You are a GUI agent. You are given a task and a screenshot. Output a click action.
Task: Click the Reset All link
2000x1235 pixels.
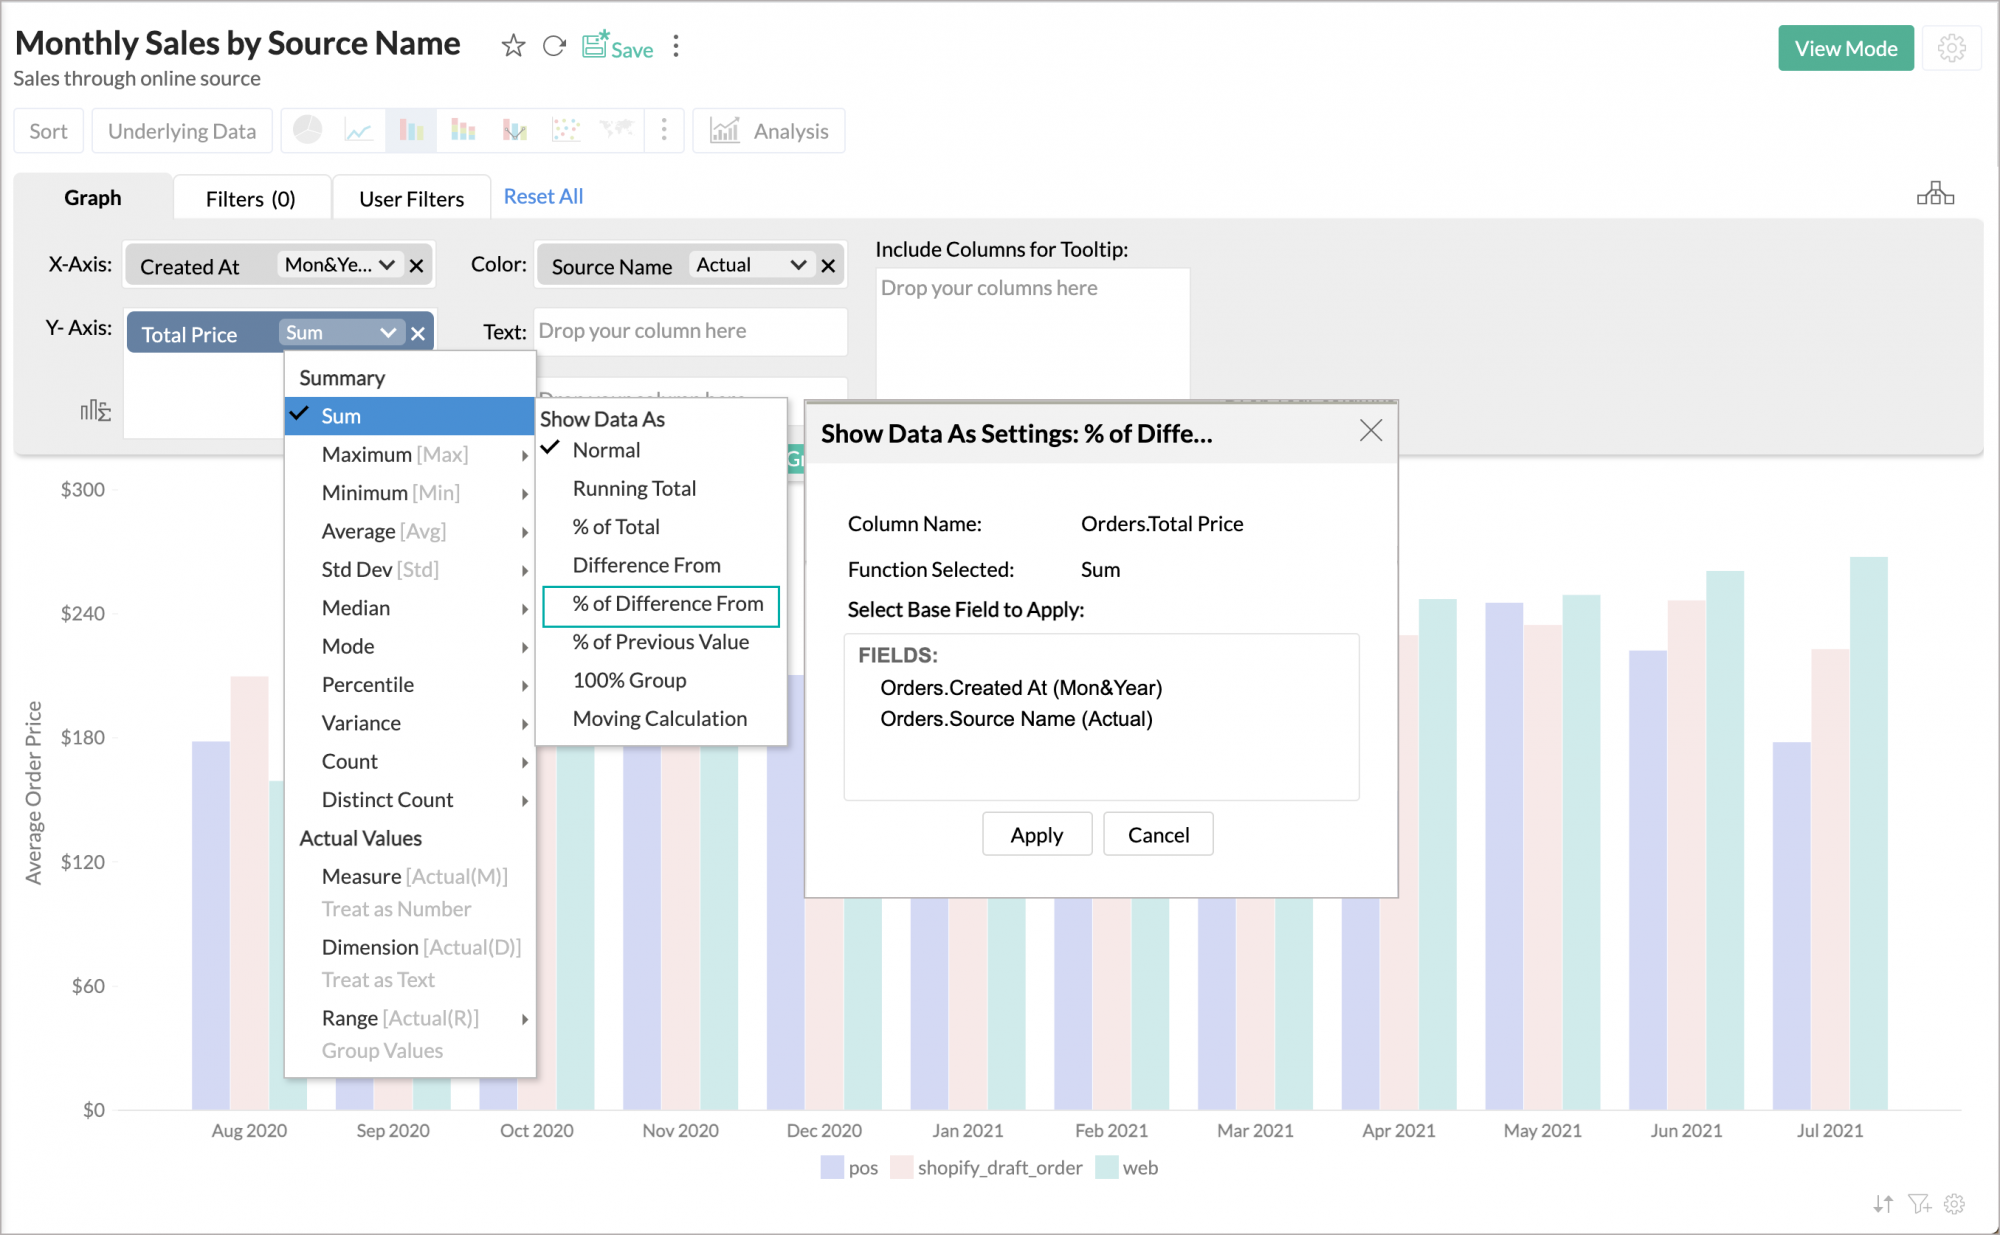[x=543, y=196]
